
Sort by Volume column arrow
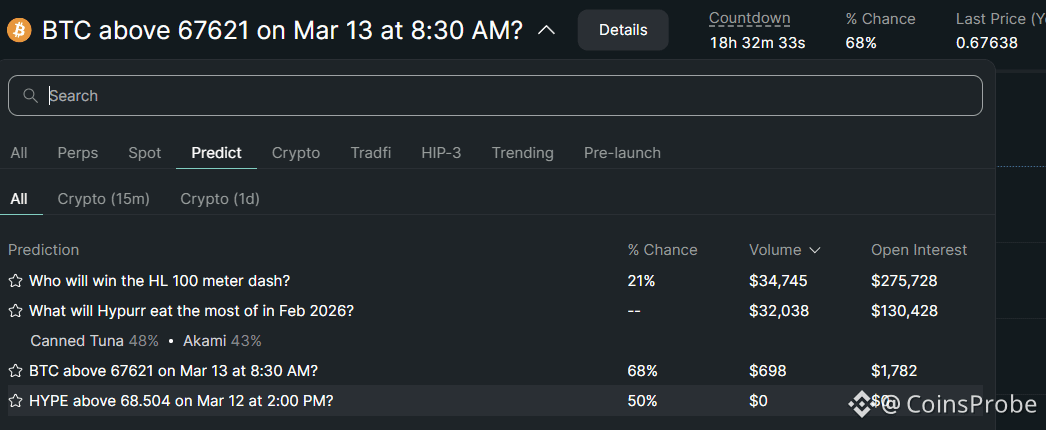coord(815,250)
